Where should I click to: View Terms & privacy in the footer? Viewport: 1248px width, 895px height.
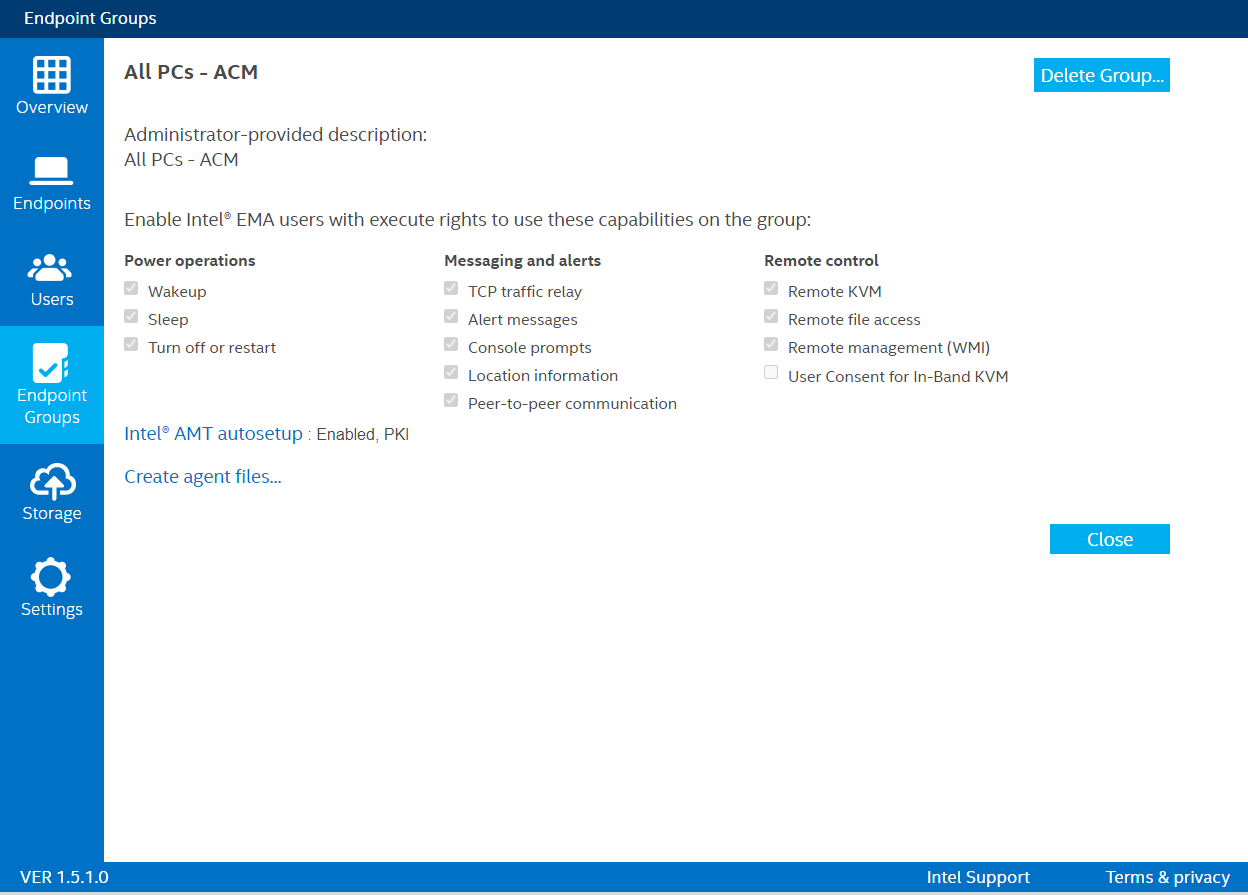click(1168, 877)
